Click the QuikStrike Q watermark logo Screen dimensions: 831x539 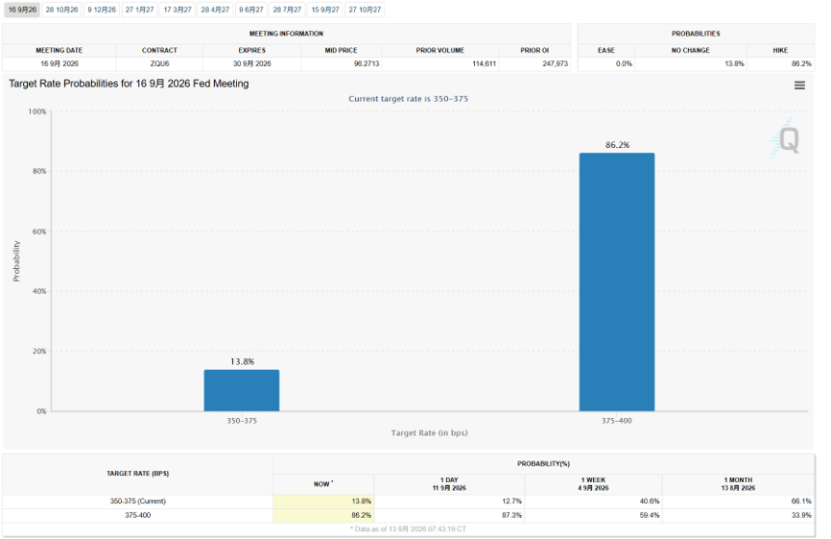pyautogui.click(x=785, y=140)
